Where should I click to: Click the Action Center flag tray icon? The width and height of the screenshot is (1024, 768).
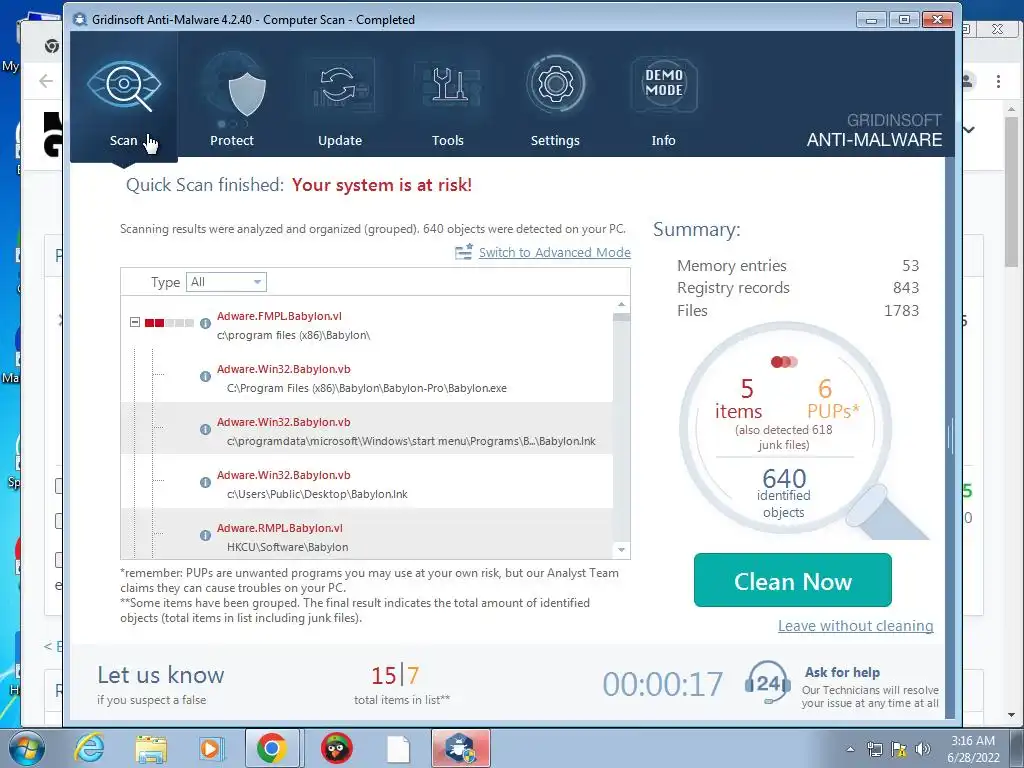click(x=899, y=749)
